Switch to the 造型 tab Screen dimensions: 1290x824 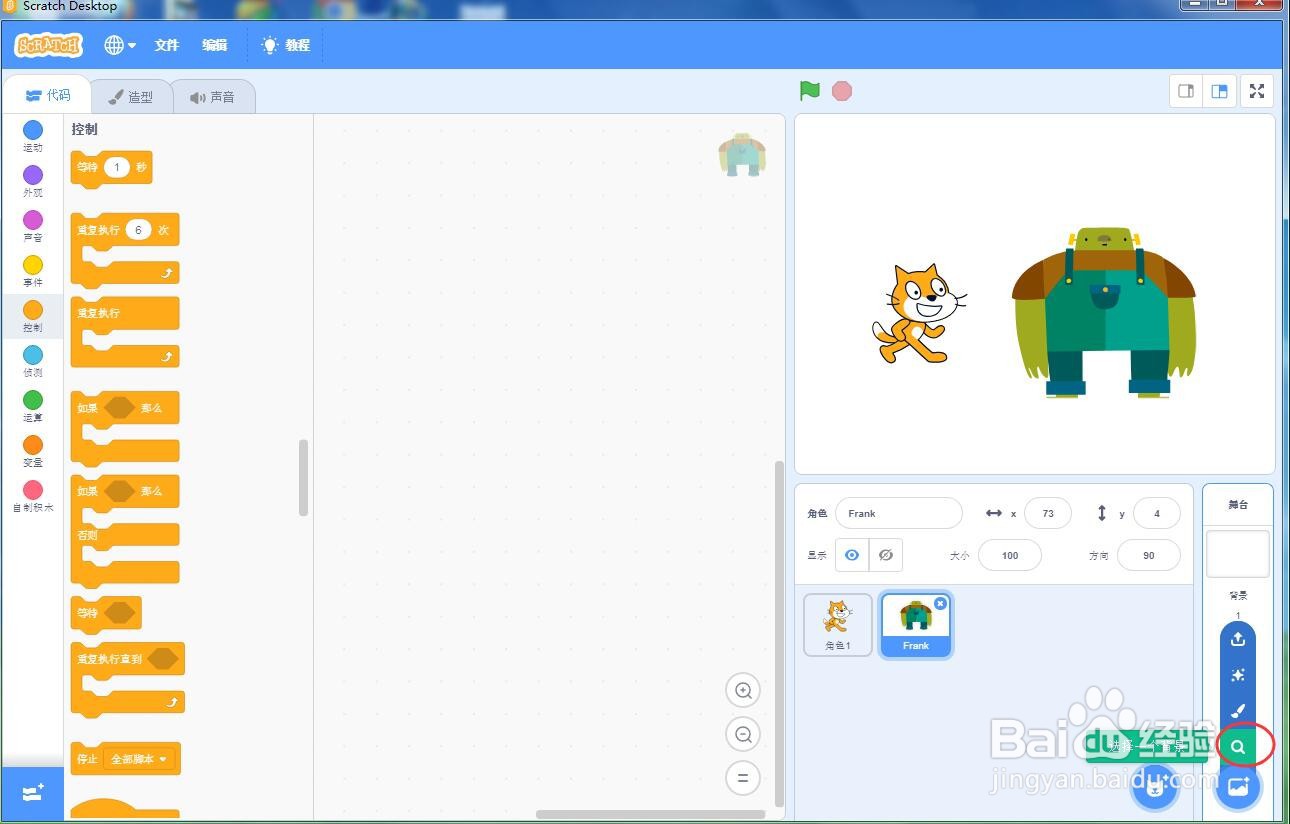click(131, 97)
